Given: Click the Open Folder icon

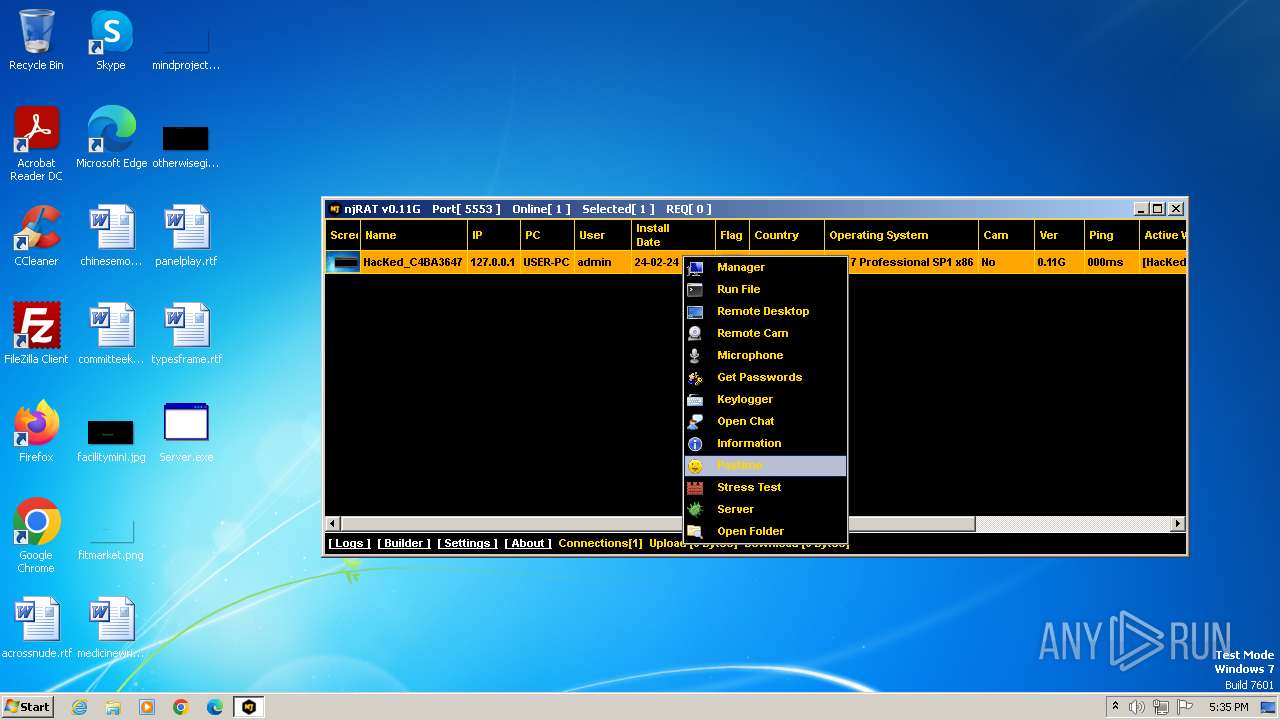Looking at the screenshot, I should [695, 531].
